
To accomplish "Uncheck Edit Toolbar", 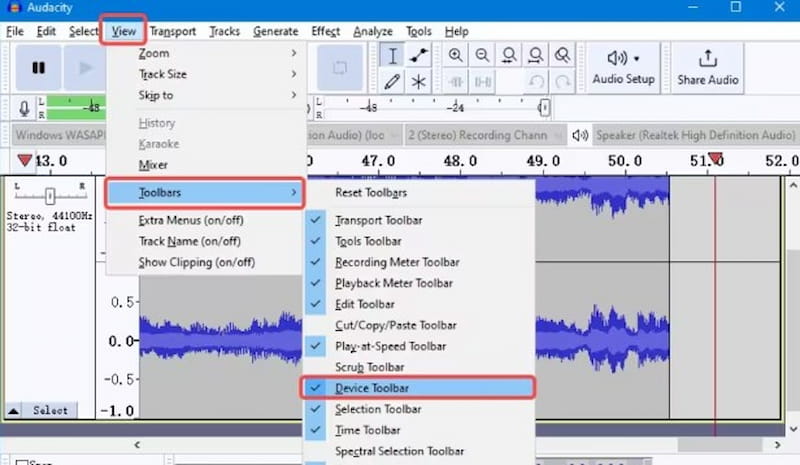I will [x=419, y=304].
